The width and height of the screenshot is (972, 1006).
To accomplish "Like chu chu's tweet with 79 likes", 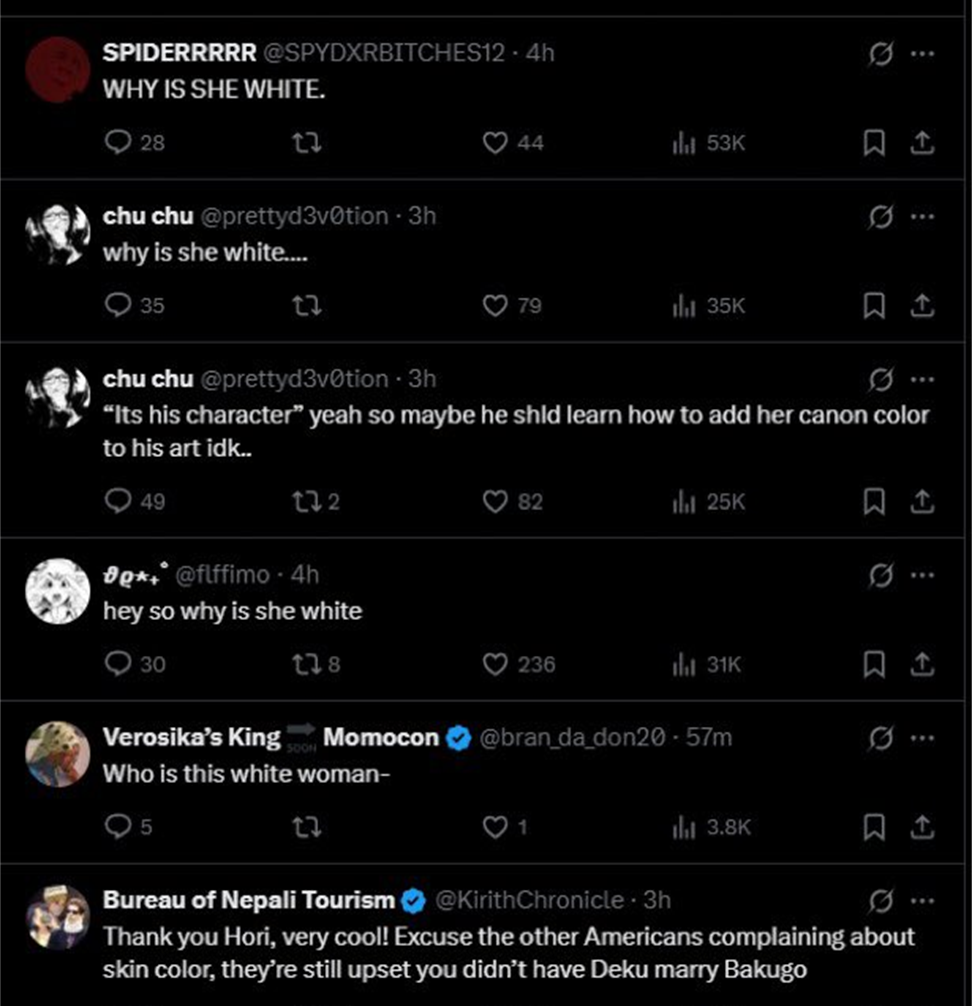I will pyautogui.click(x=495, y=306).
